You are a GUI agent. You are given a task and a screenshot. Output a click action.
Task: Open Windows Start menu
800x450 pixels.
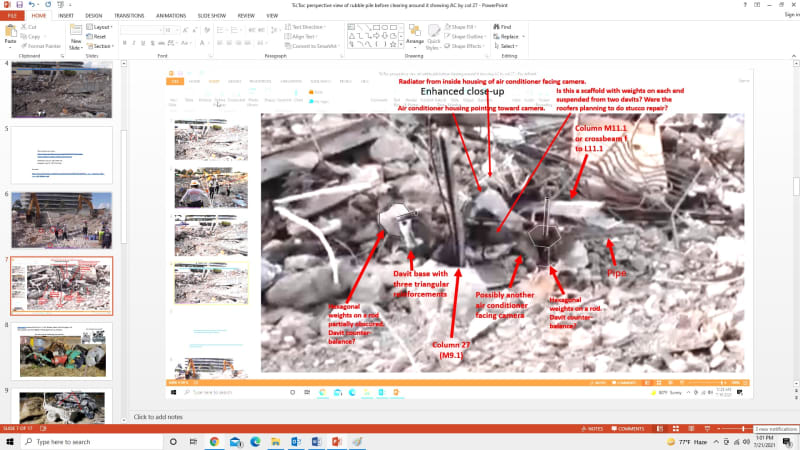[10, 441]
